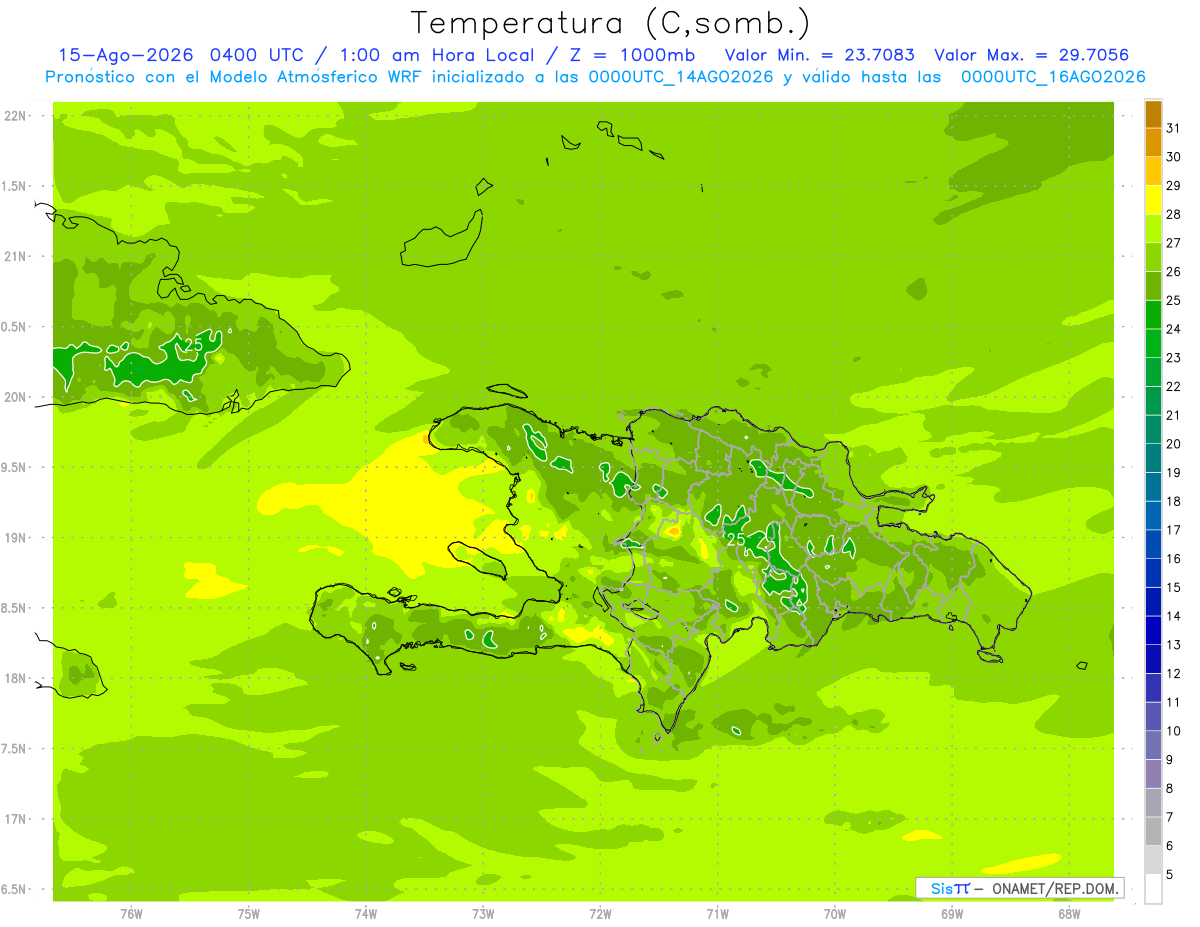Click the 19N latitude label
Viewport: 1200px width, 927px height.
15,538
